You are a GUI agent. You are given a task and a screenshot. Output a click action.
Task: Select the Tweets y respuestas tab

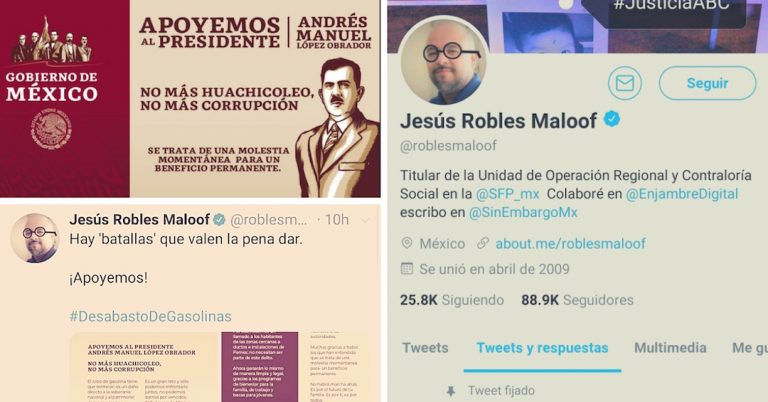542,348
